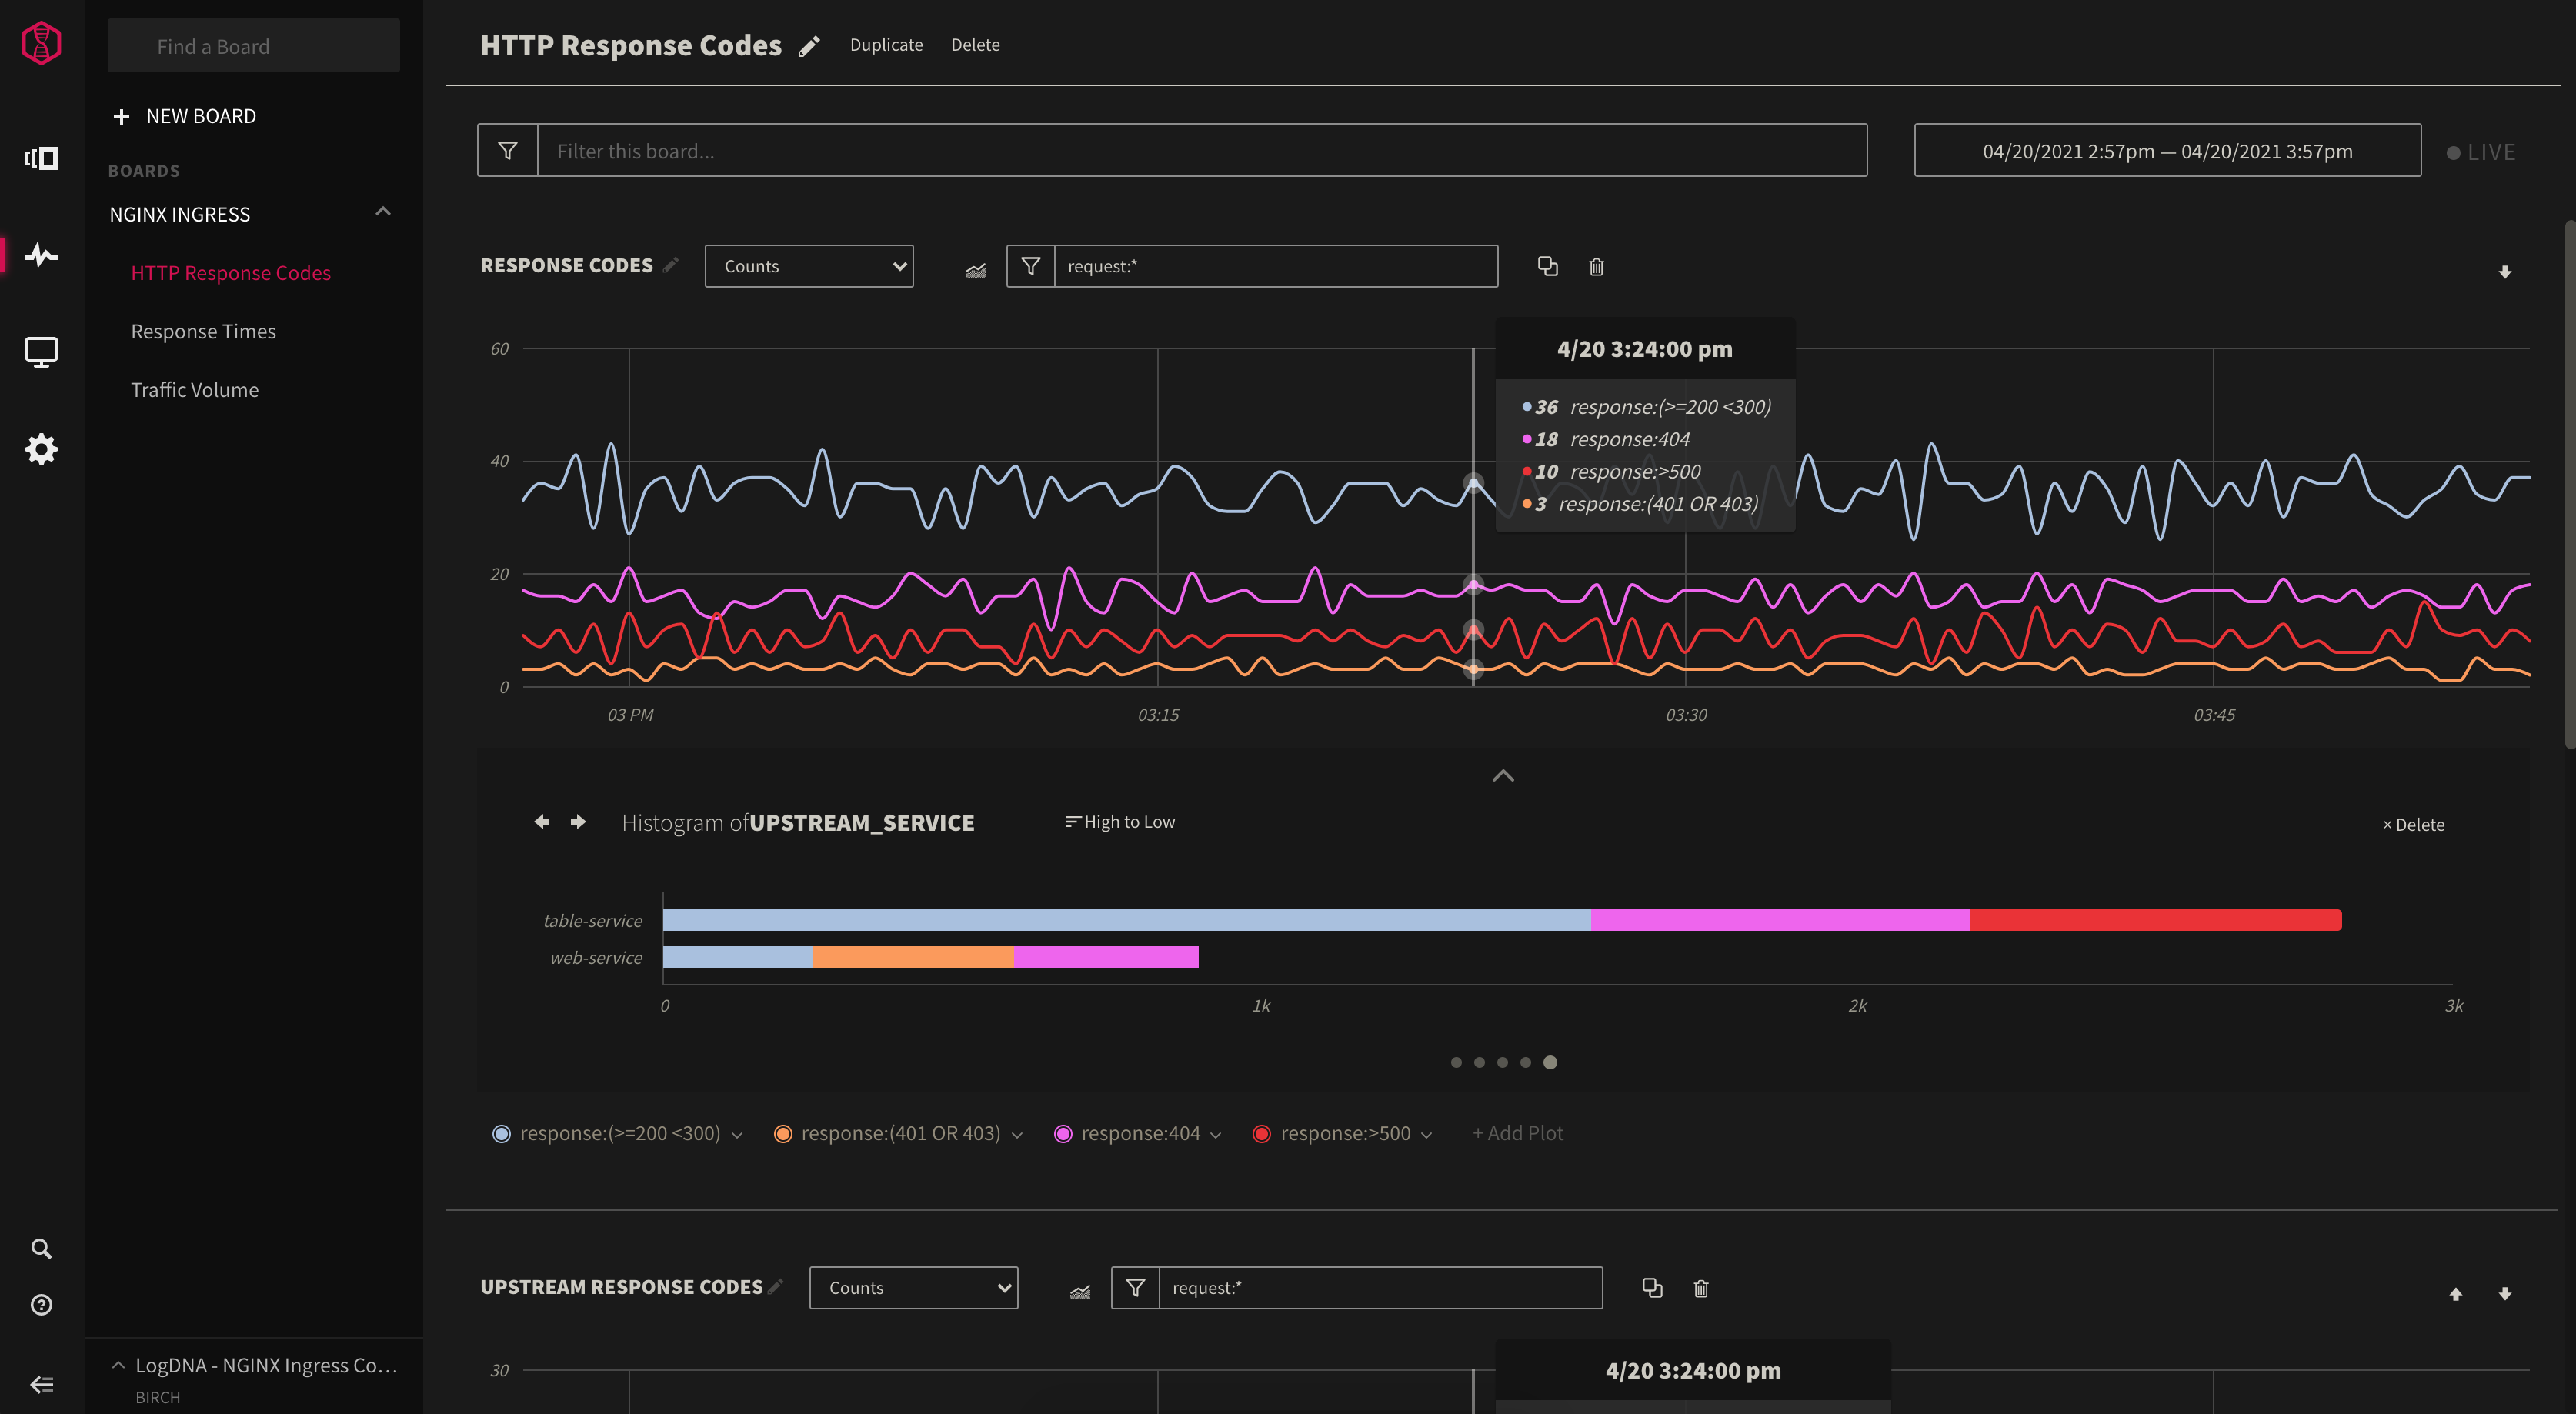Click + Add Plot link
The height and width of the screenshot is (1414, 2576).
[x=1517, y=1133]
